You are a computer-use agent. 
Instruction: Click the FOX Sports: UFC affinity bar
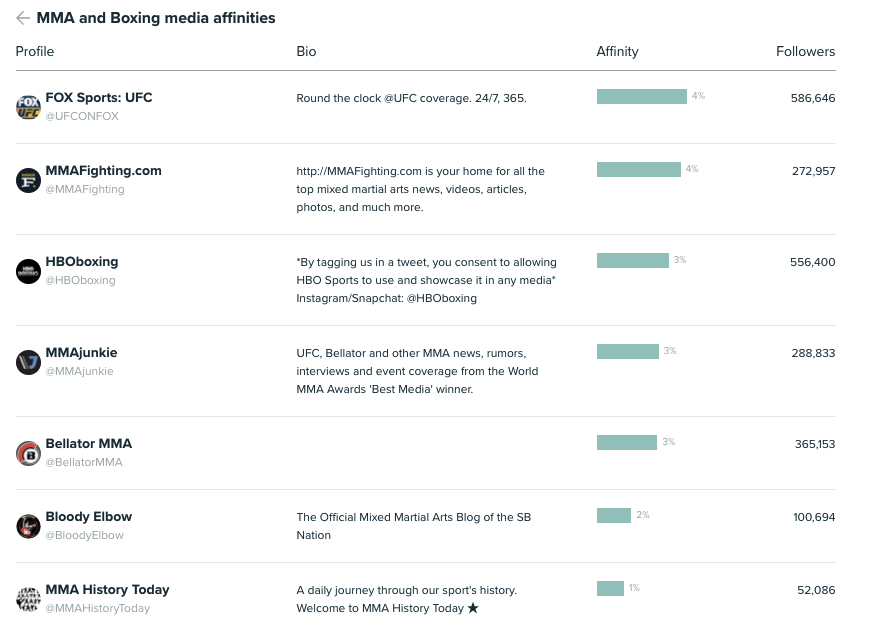pos(641,96)
